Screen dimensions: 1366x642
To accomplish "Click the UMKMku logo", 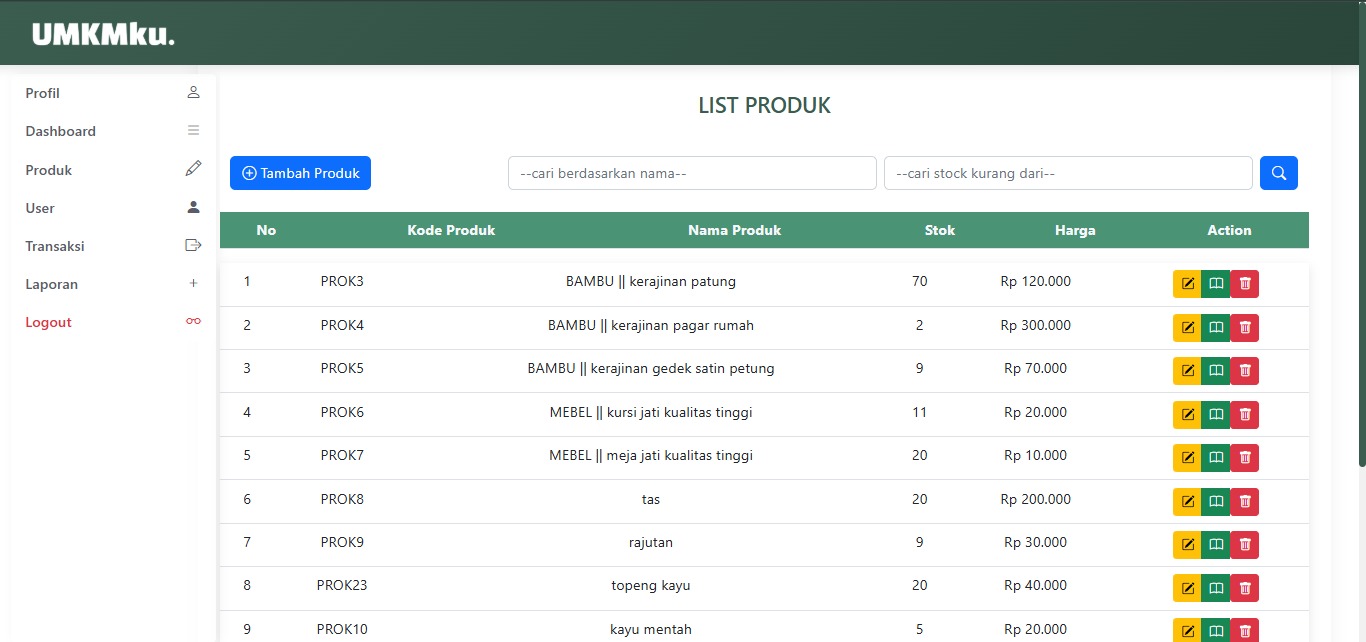I will [103, 34].
